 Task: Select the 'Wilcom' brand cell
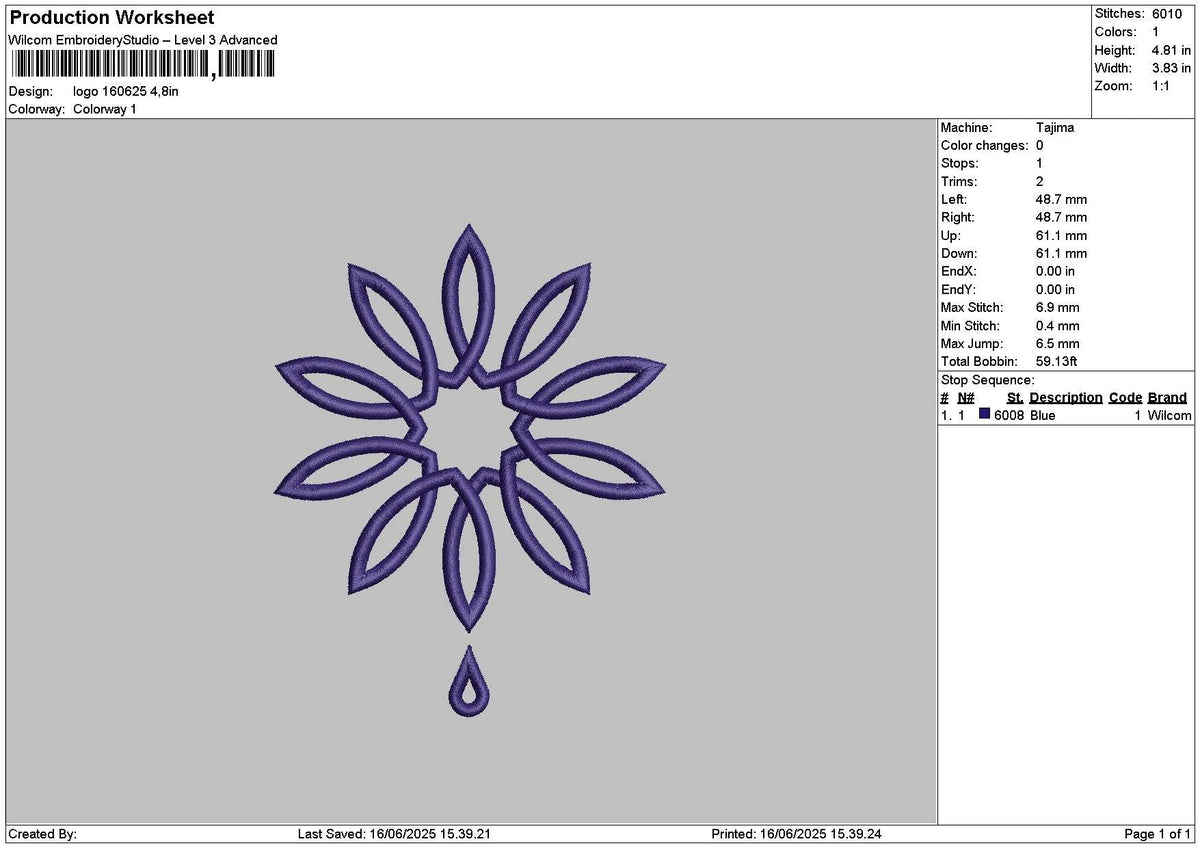1170,416
